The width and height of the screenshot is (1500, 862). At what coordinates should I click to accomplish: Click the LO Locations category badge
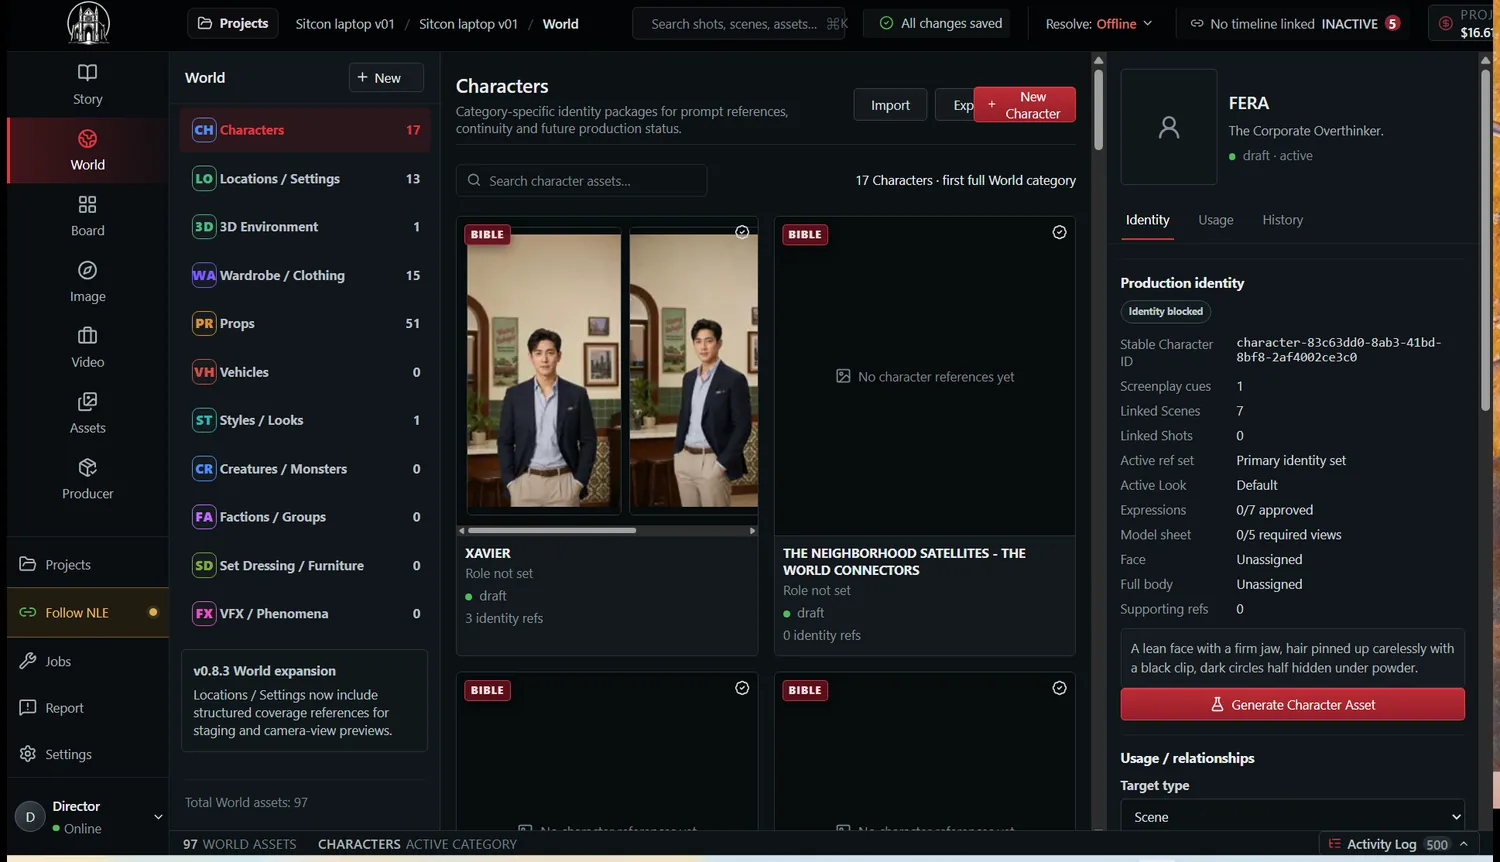[204, 179]
